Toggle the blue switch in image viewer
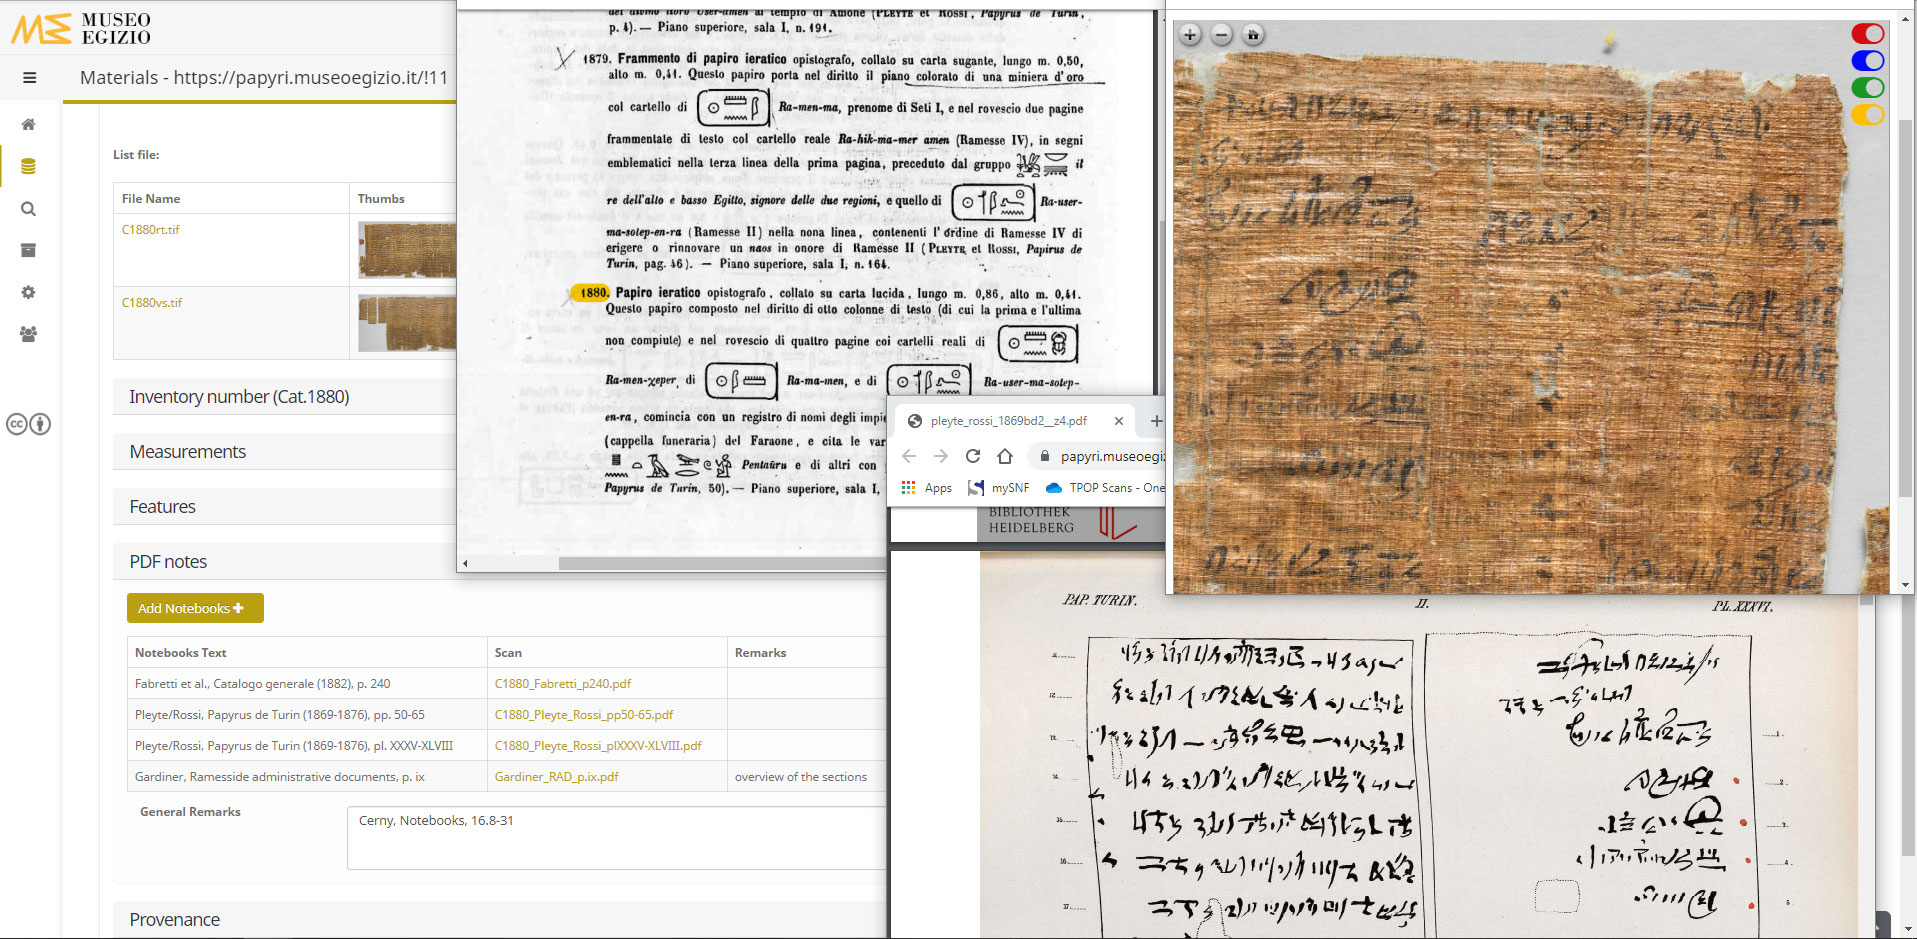 1867,61
